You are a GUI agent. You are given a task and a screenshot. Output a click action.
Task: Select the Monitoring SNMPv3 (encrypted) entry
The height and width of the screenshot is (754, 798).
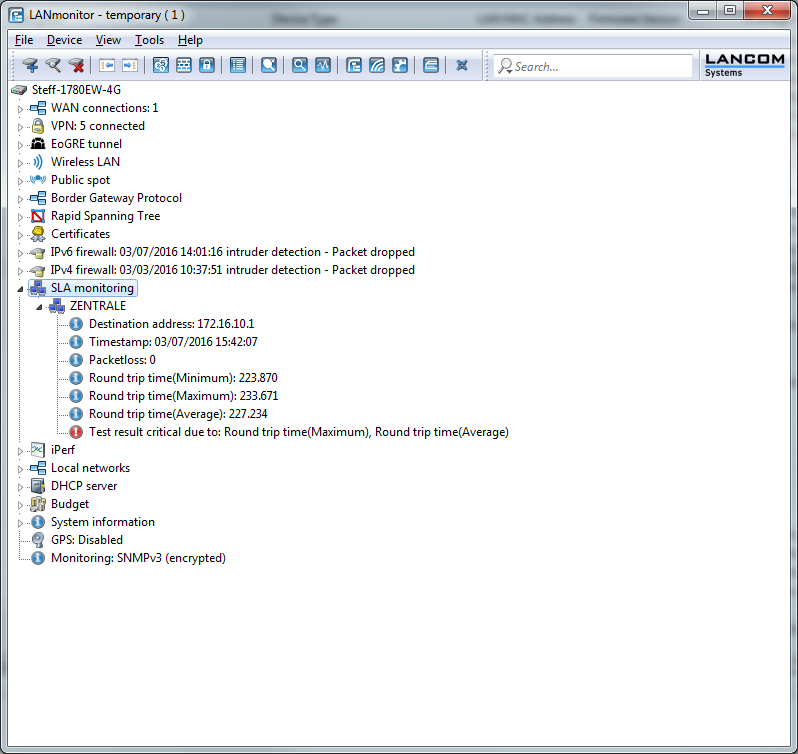138,558
